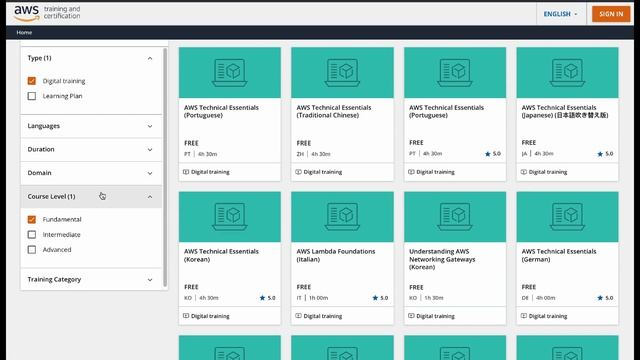Click the star rating on German Technical Essentials card

[x=605, y=298]
